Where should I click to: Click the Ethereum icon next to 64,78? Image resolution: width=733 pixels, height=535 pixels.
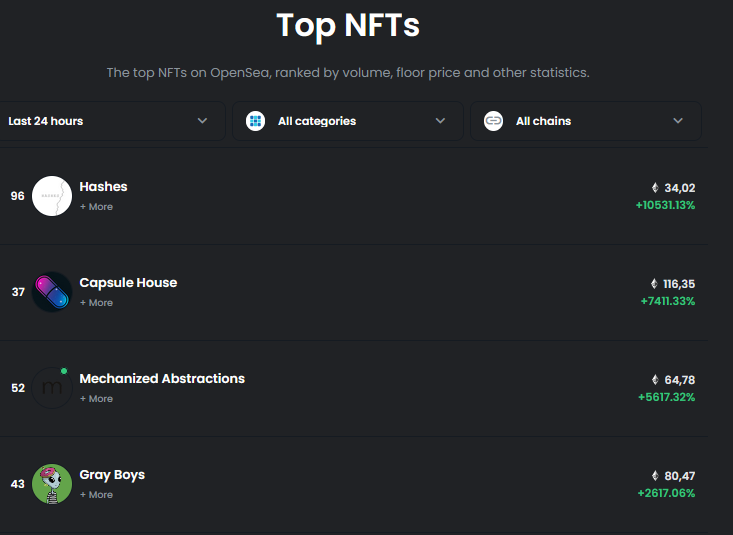[655, 380]
